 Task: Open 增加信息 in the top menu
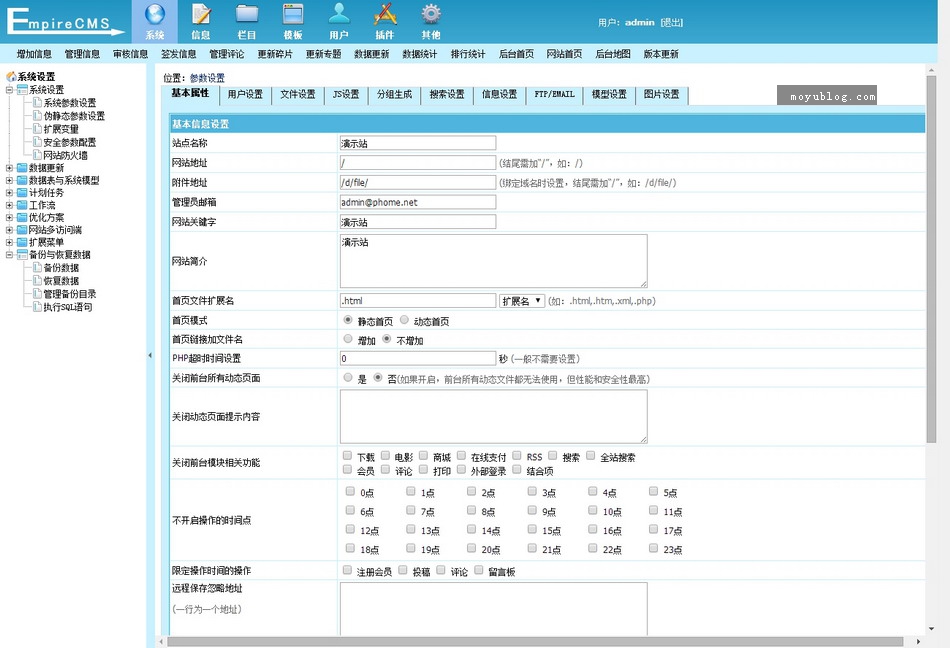coord(34,54)
